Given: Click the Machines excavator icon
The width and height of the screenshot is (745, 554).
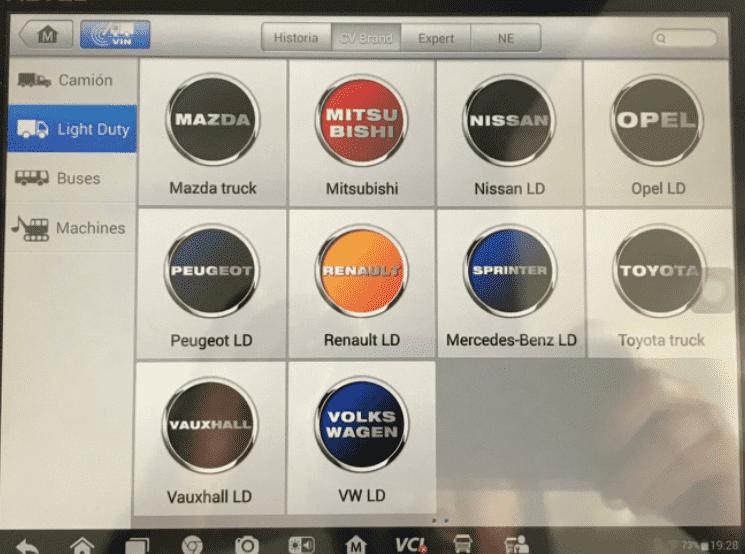Looking at the screenshot, I should (31, 229).
